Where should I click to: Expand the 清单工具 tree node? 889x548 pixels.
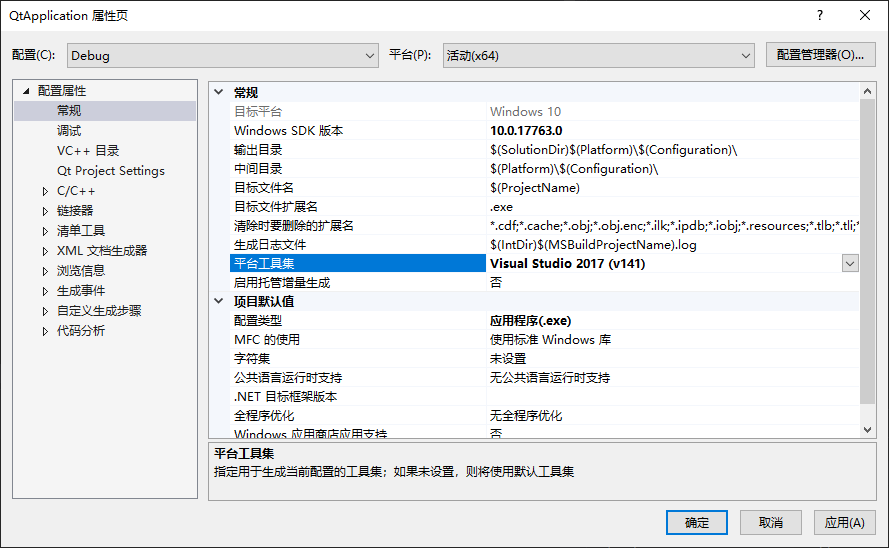pos(45,231)
